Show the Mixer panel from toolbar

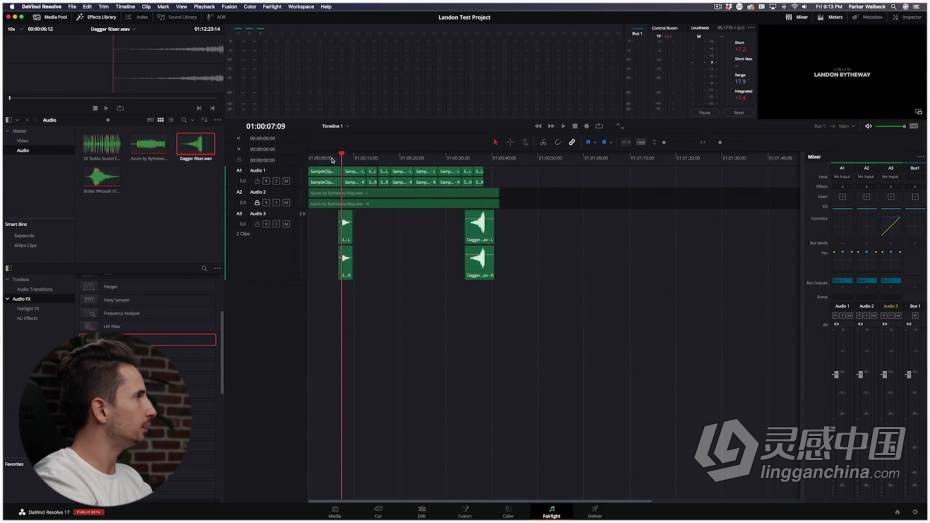797,17
